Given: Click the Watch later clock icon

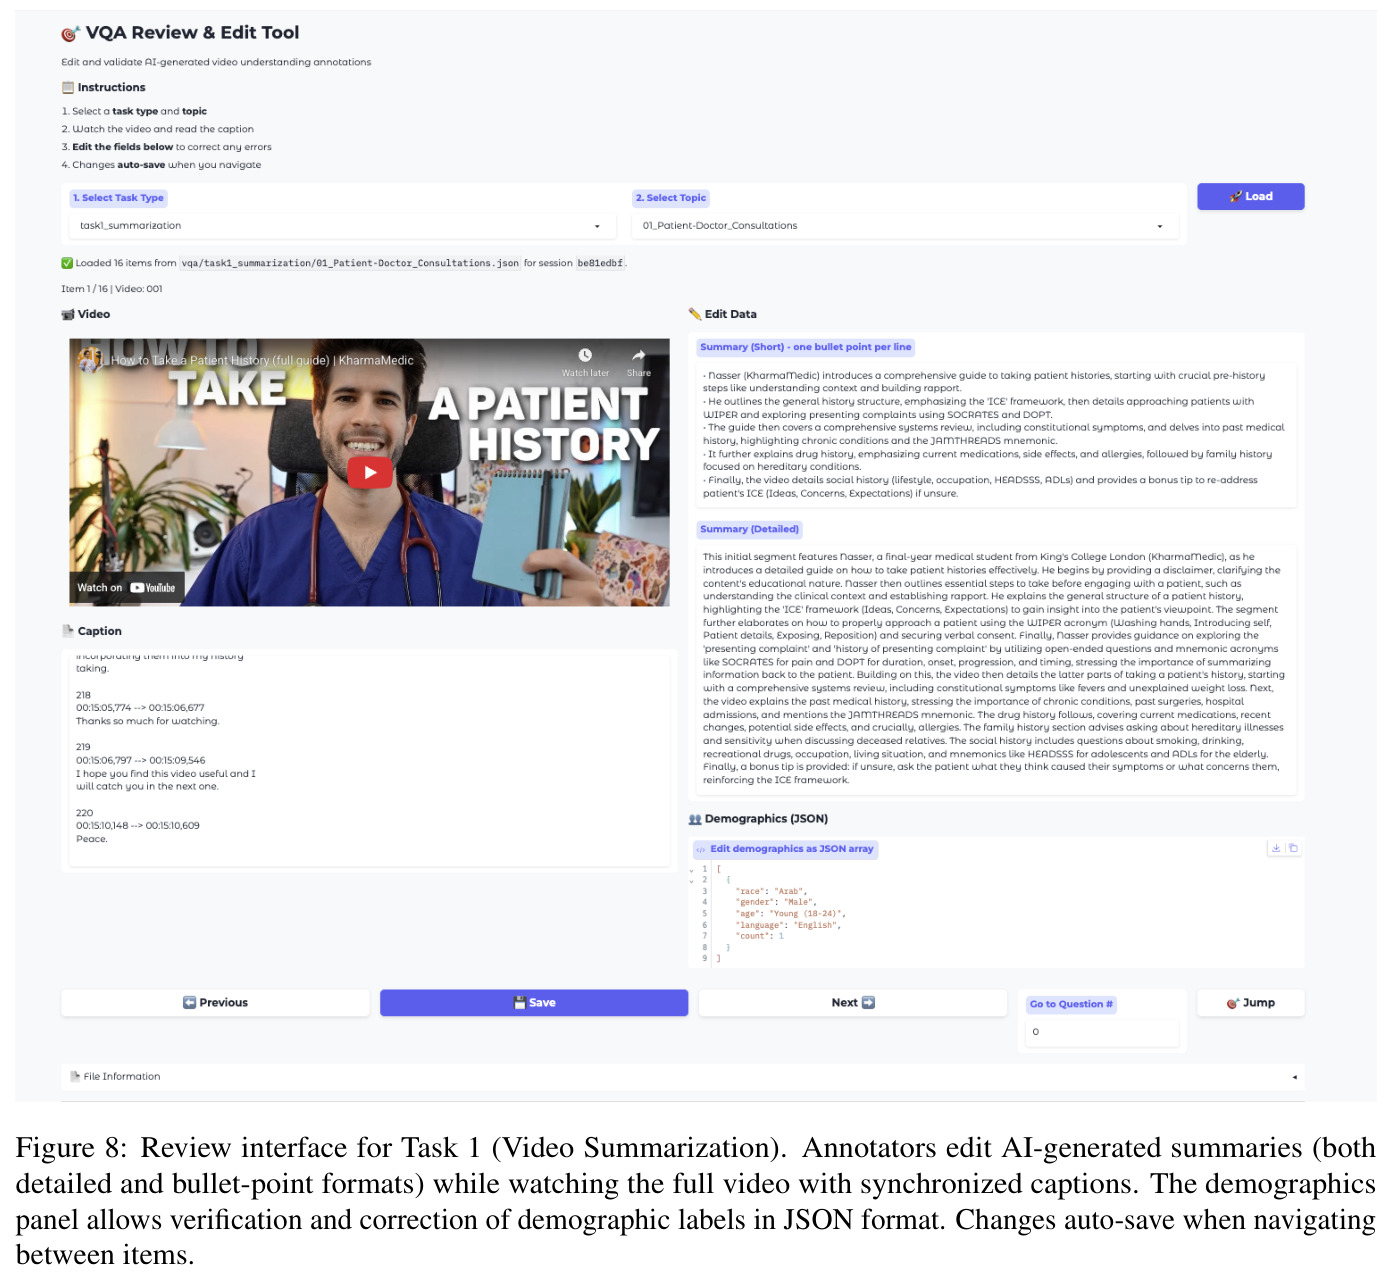Looking at the screenshot, I should click(x=585, y=356).
